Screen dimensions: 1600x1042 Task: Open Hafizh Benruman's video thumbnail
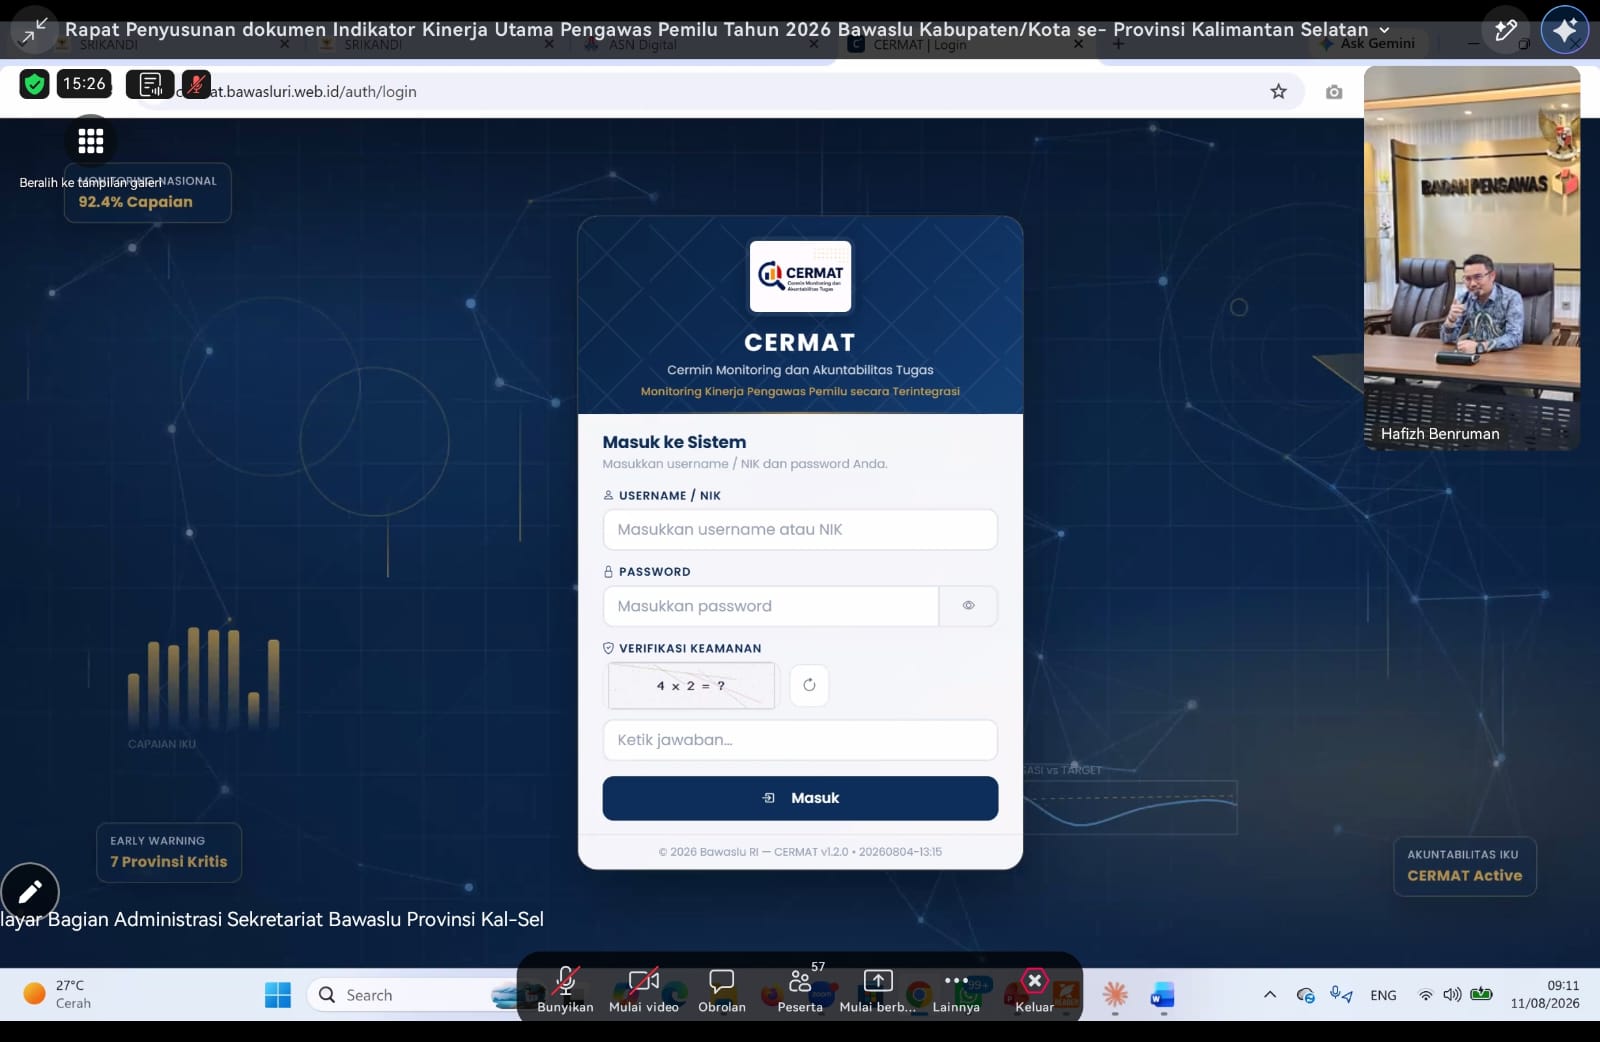[x=1472, y=257]
